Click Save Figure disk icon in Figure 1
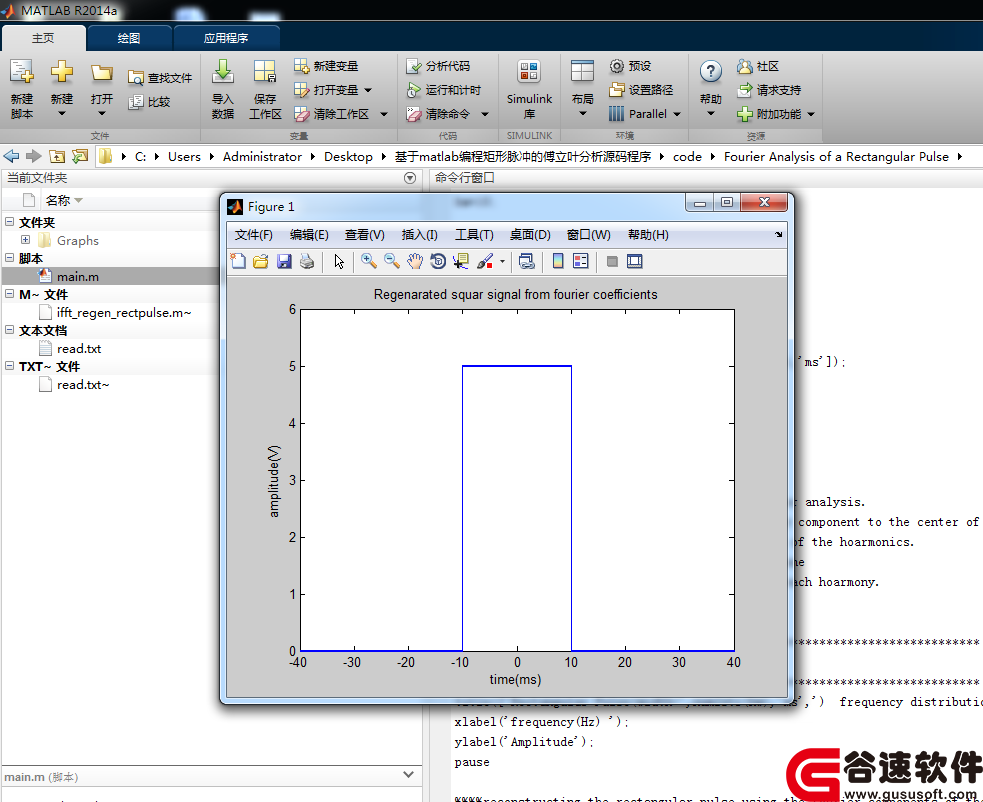The image size is (983, 802). coord(284,261)
